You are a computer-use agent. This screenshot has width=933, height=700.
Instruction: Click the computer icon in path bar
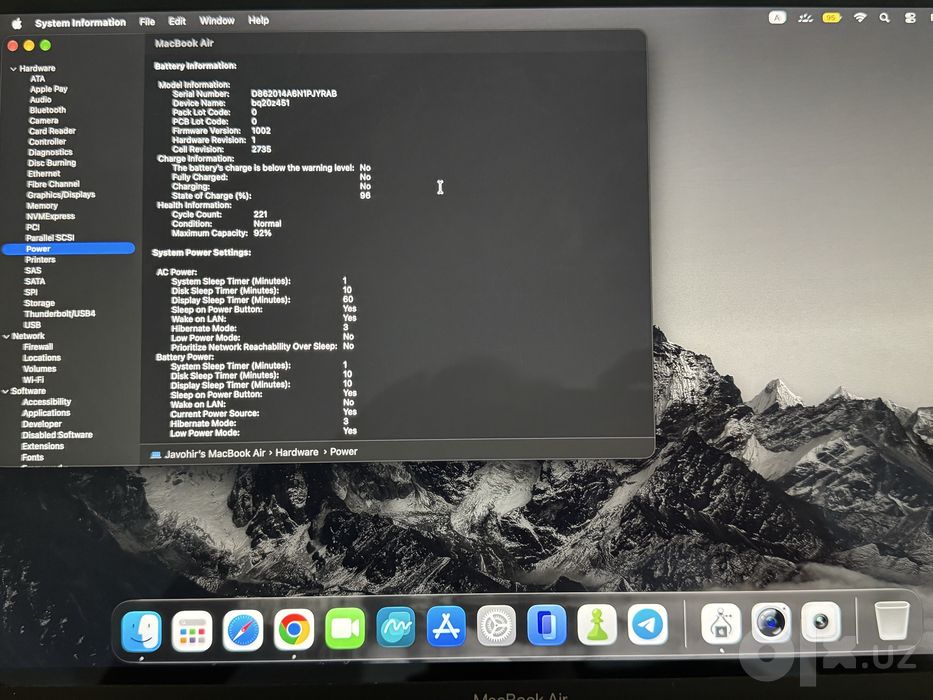coord(156,455)
